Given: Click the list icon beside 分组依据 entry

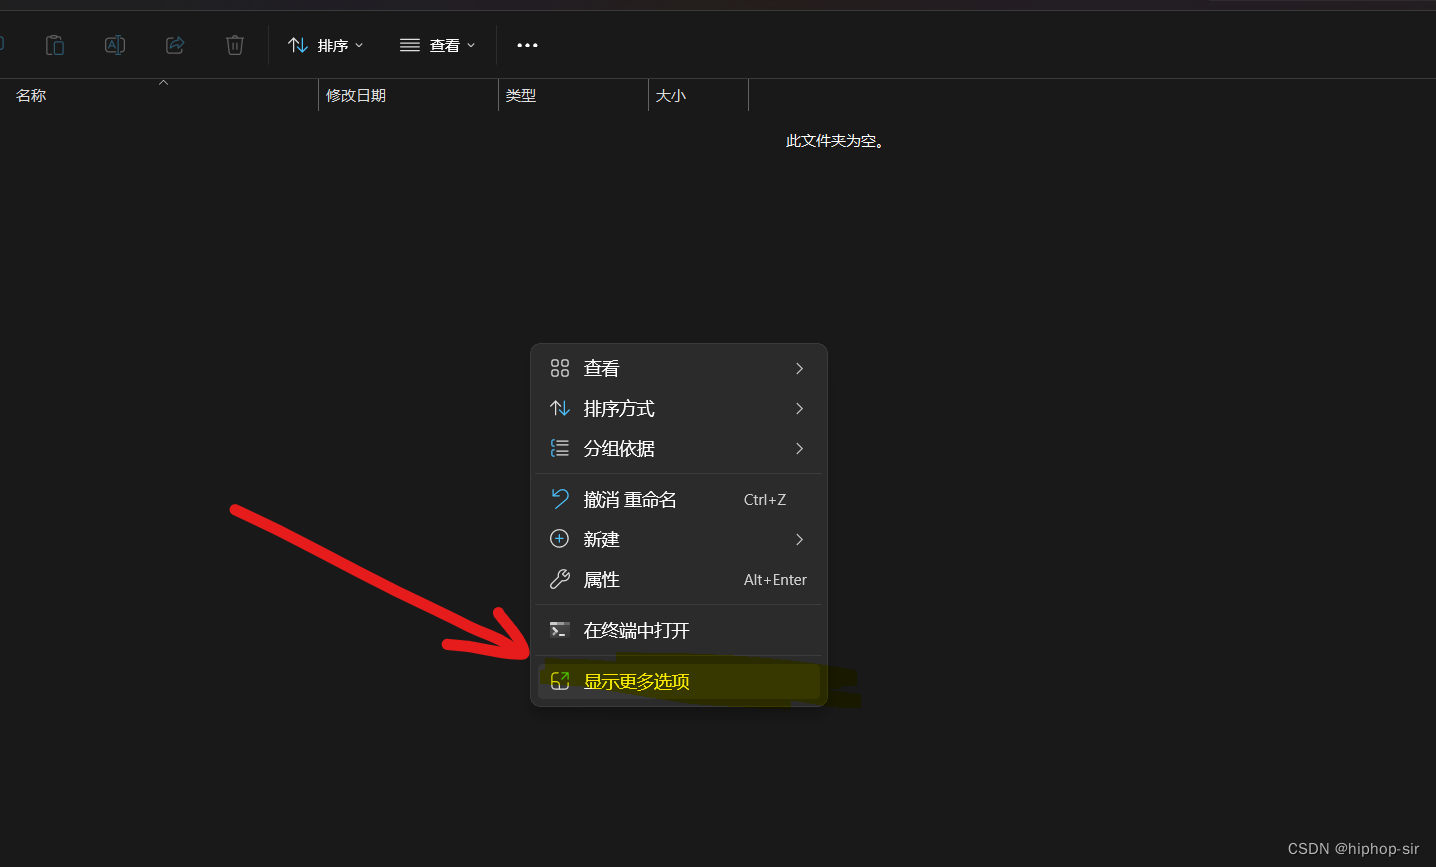Looking at the screenshot, I should [x=560, y=448].
